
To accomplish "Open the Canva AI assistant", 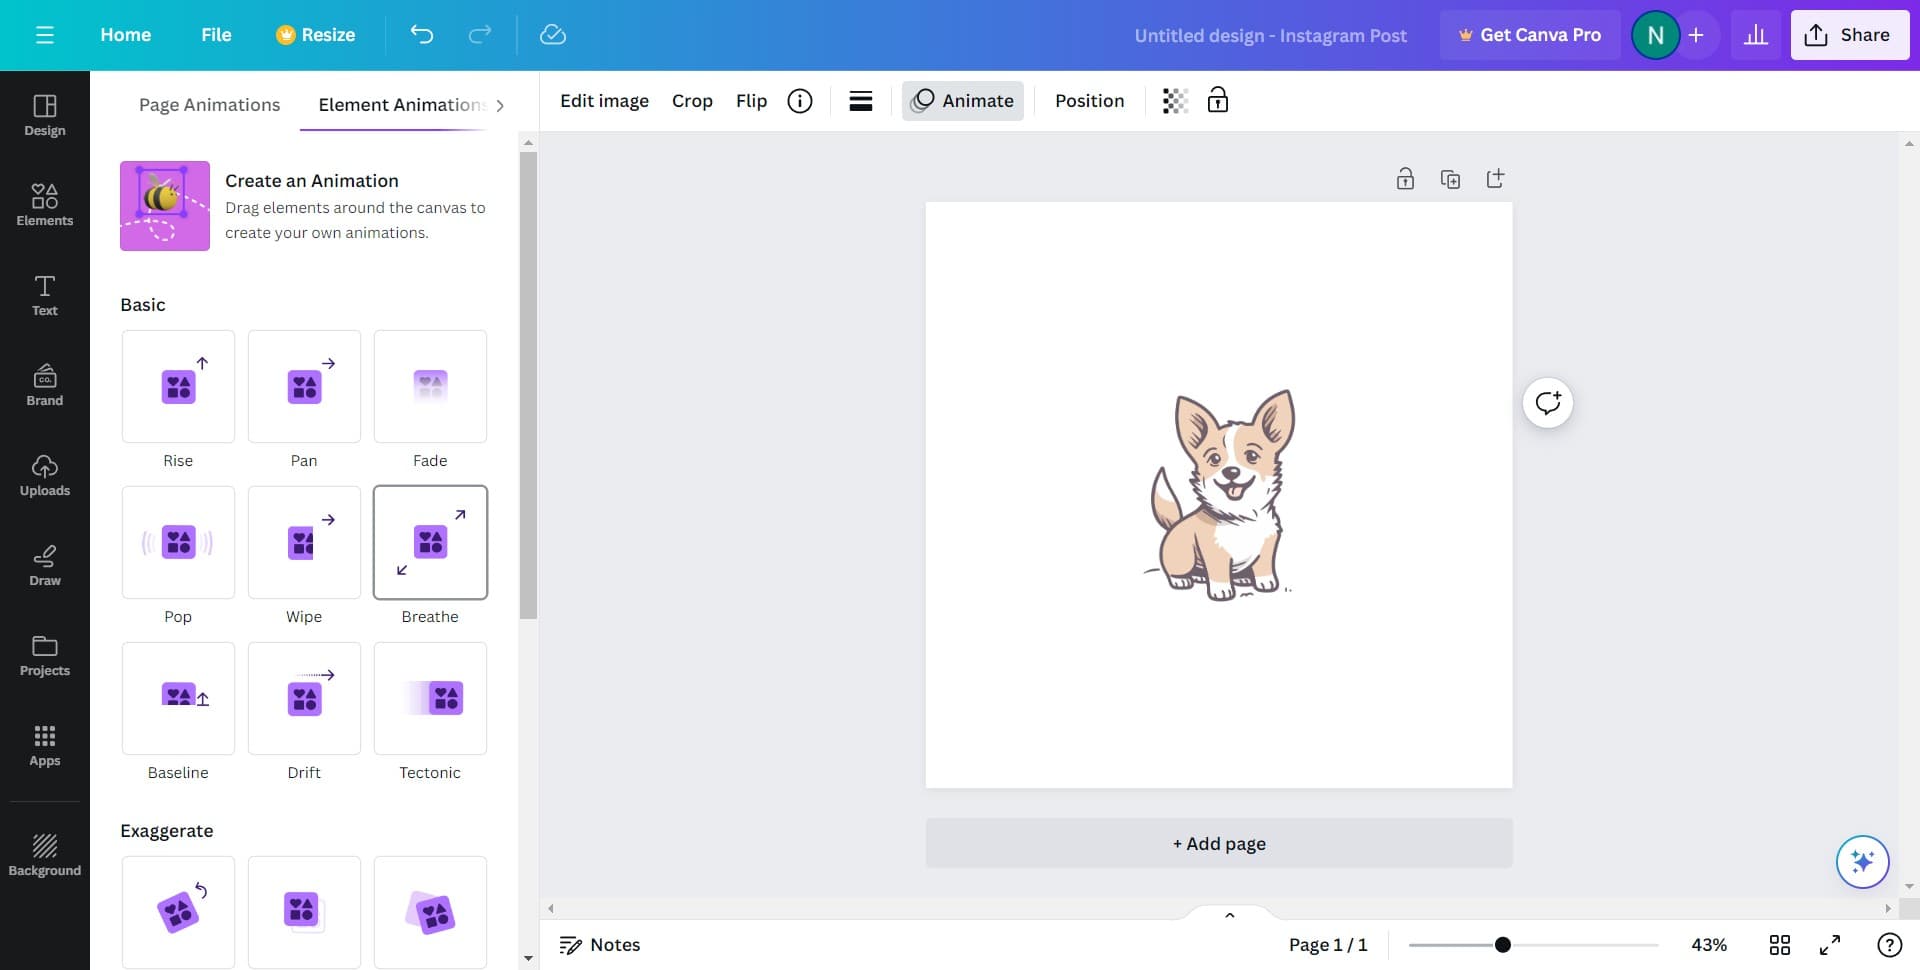I will click(1861, 861).
